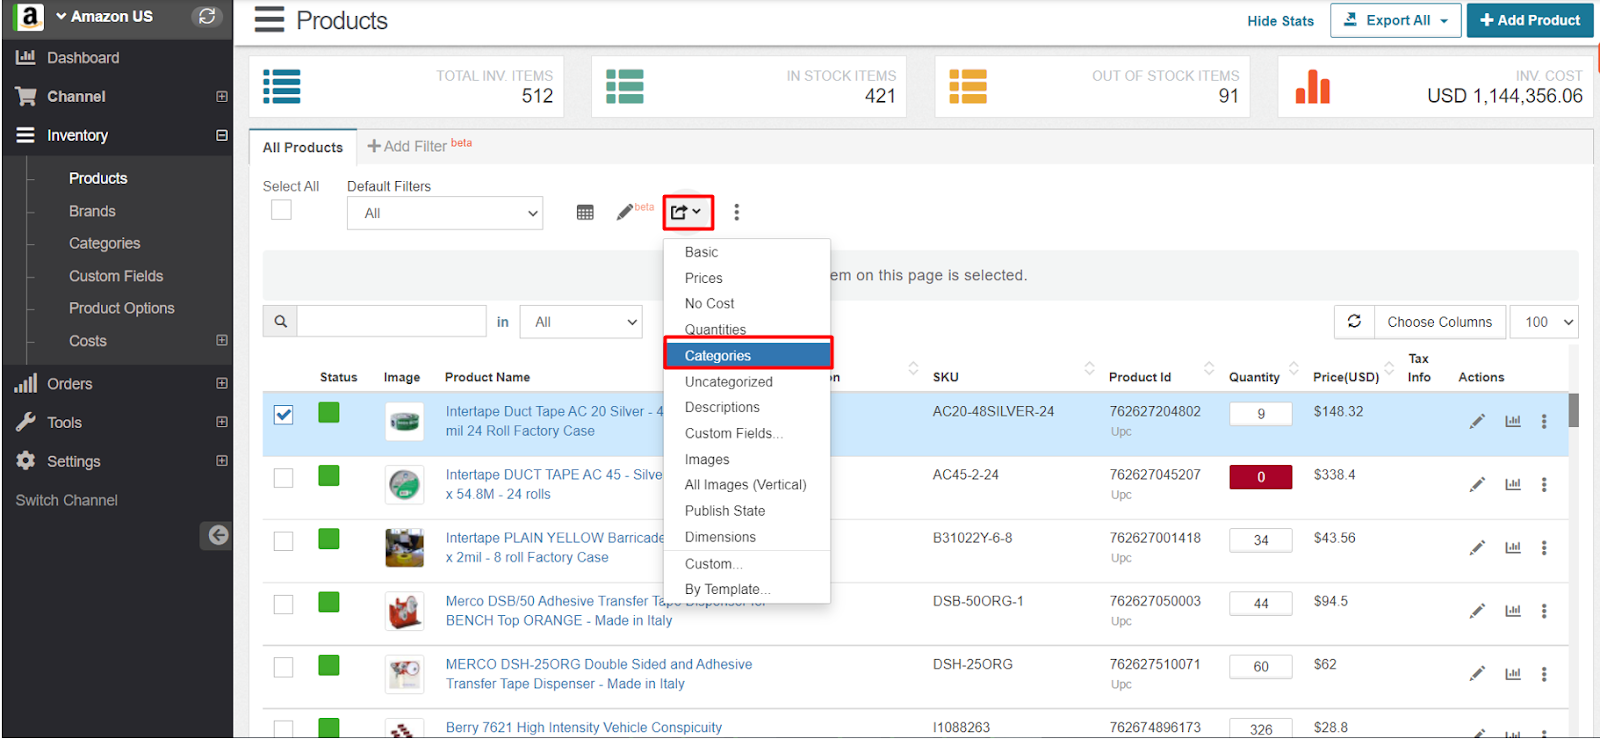The width and height of the screenshot is (1600, 739).
Task: View stats chart for AC20-48SILVER-24 row
Action: 1513,421
